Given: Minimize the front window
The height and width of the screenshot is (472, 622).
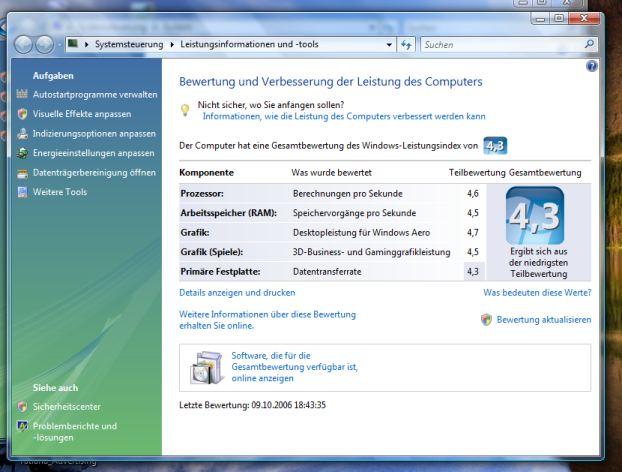Looking at the screenshot, I should click(x=541, y=18).
